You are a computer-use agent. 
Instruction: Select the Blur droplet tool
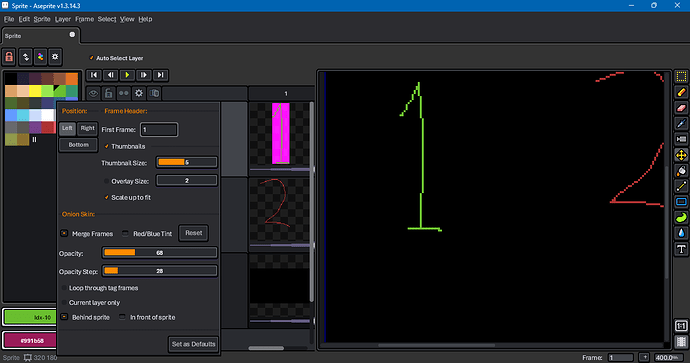681,233
